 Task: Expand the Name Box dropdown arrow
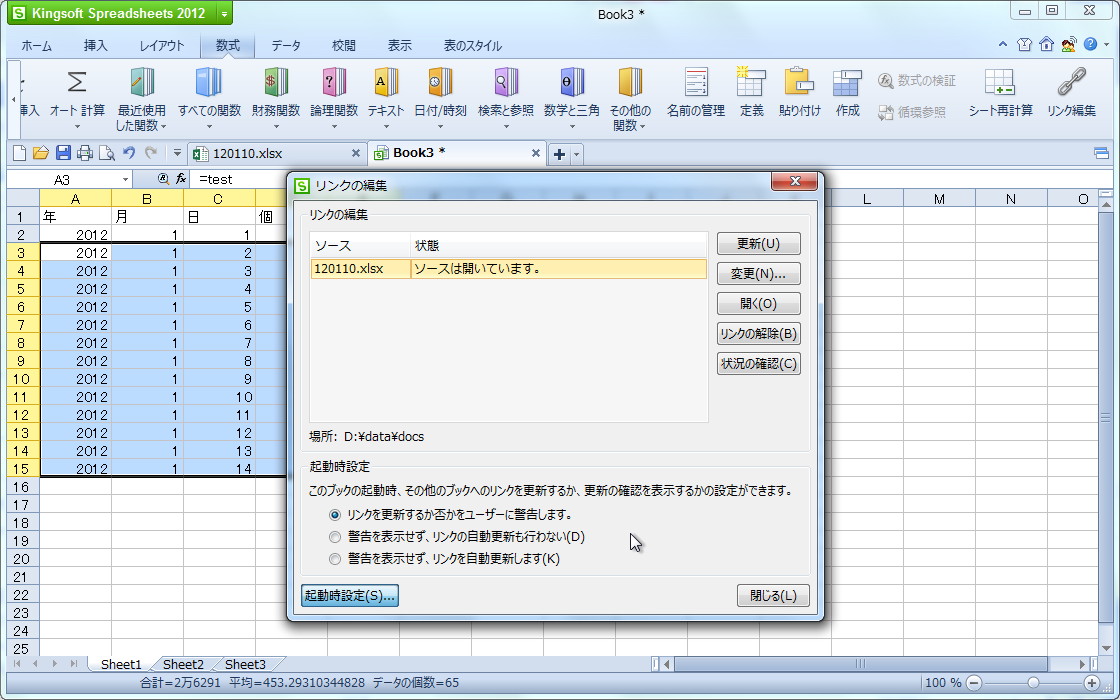pos(125,179)
